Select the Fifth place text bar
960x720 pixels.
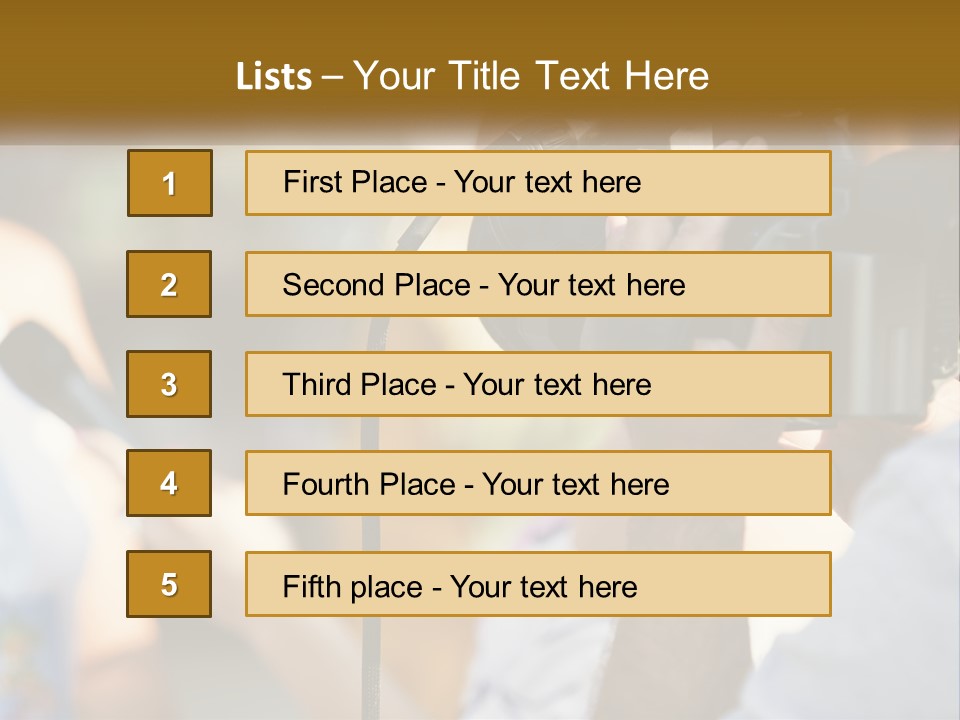tap(538, 584)
